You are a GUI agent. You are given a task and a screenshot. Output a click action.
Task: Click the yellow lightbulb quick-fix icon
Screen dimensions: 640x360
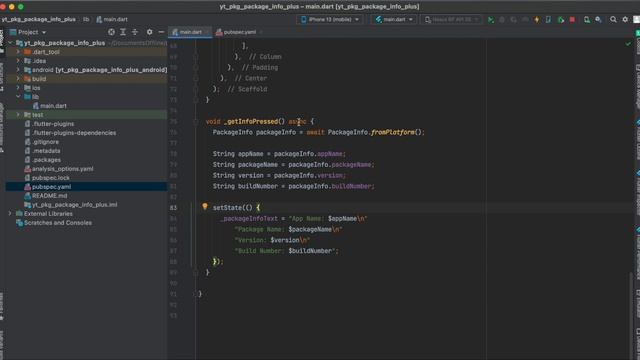[x=205, y=207]
